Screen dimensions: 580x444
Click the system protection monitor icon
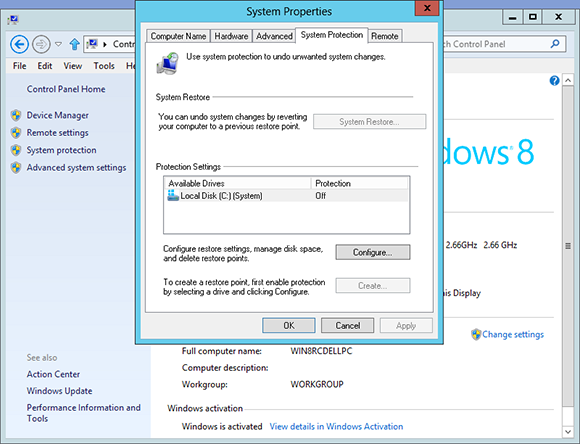(x=168, y=63)
